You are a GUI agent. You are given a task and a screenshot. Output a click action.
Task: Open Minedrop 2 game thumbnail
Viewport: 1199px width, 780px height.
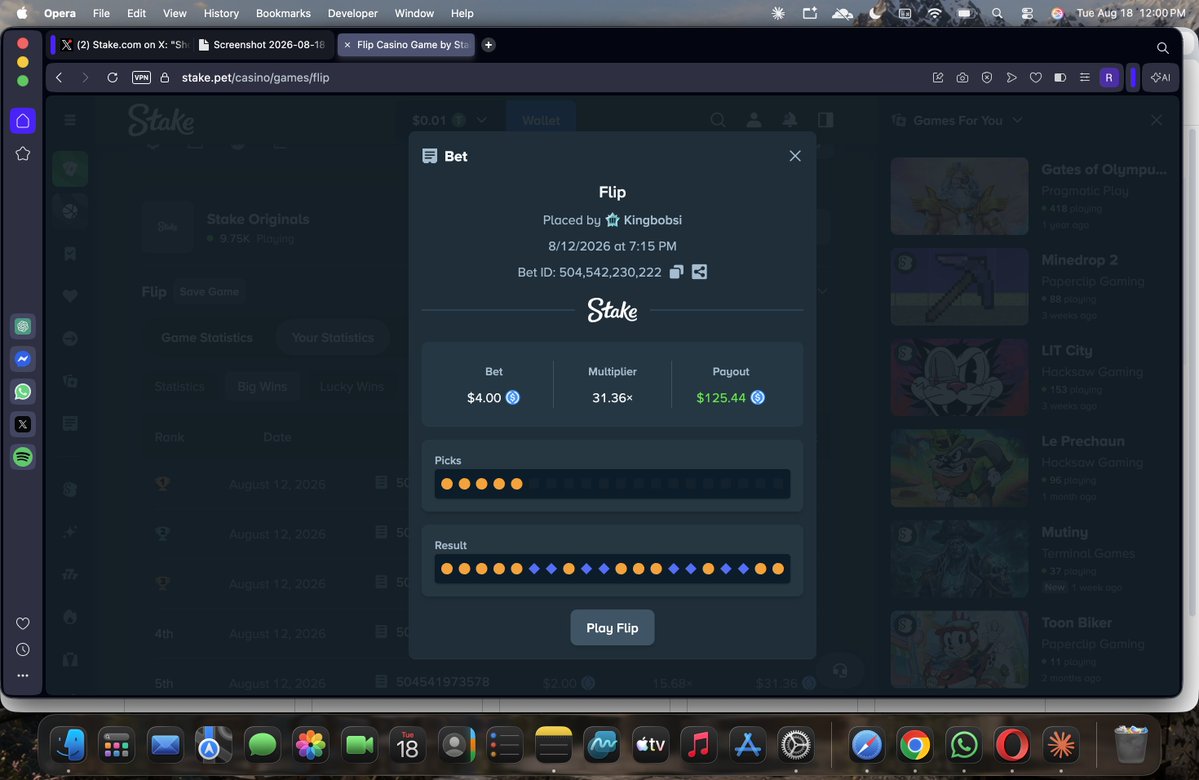tap(959, 287)
